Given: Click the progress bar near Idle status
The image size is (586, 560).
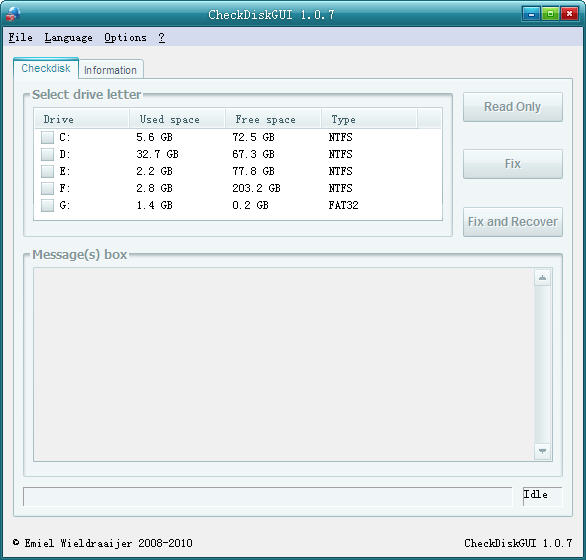Looking at the screenshot, I should point(268,496).
